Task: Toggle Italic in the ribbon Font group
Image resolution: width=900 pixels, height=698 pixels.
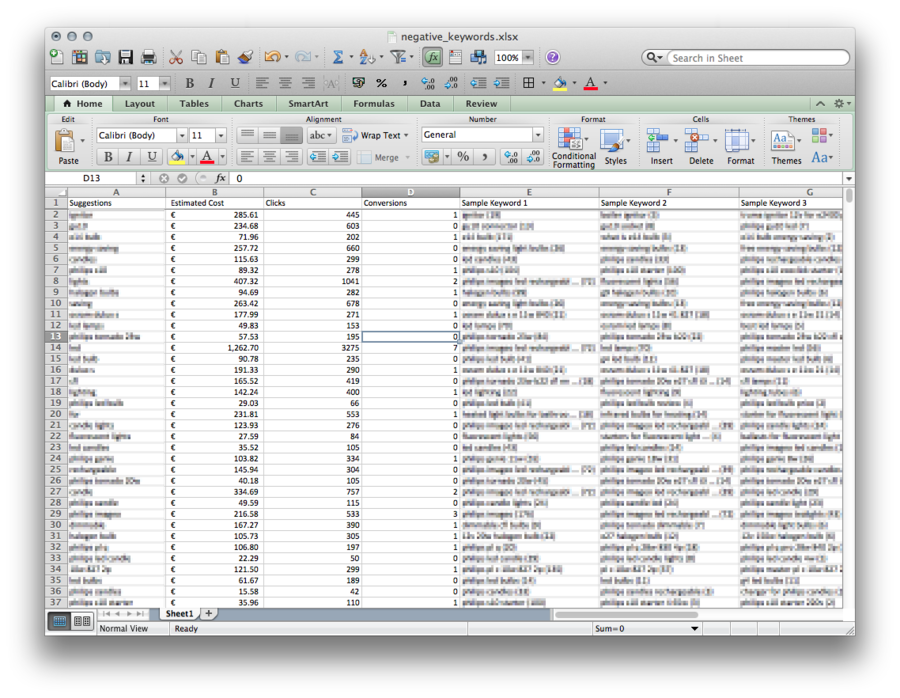Action: 130,157
